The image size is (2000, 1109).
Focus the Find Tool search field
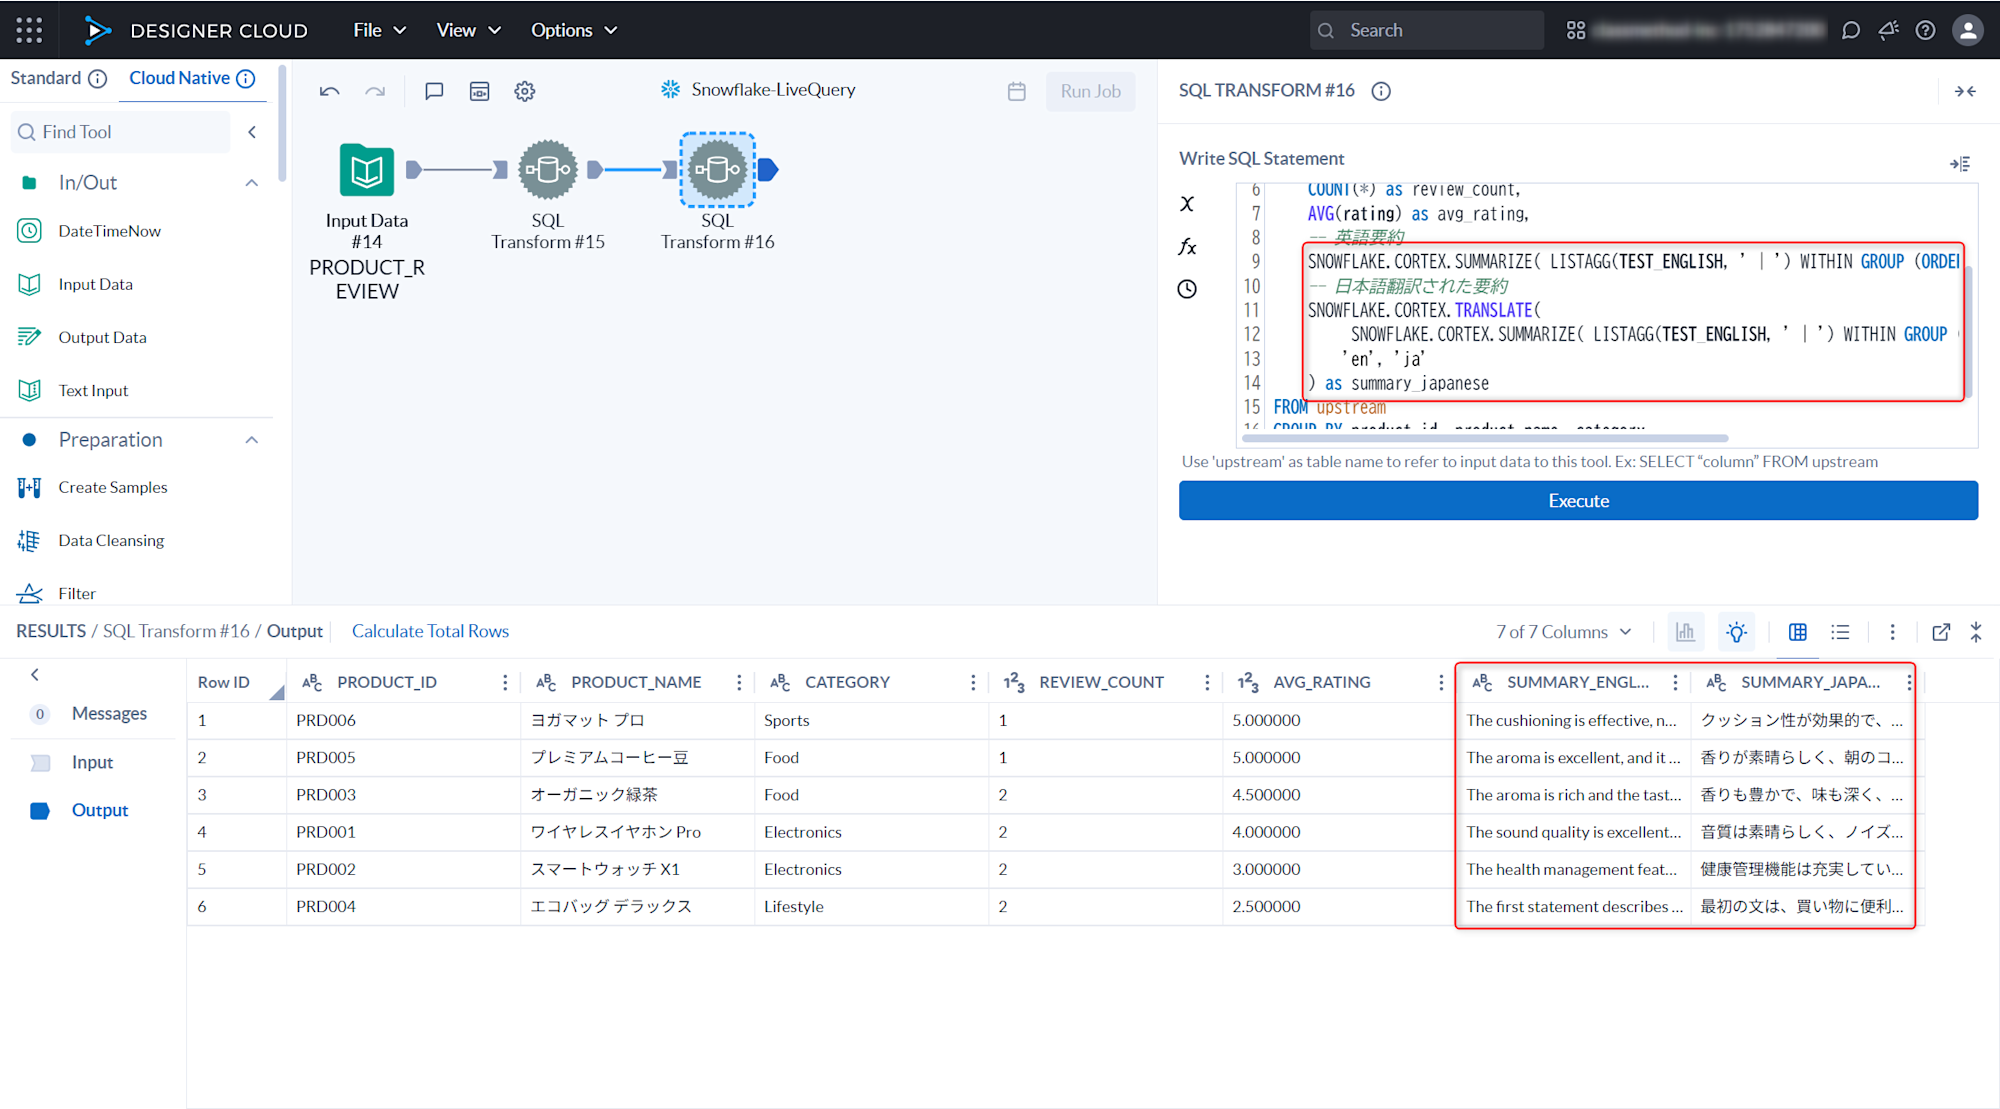coord(120,132)
